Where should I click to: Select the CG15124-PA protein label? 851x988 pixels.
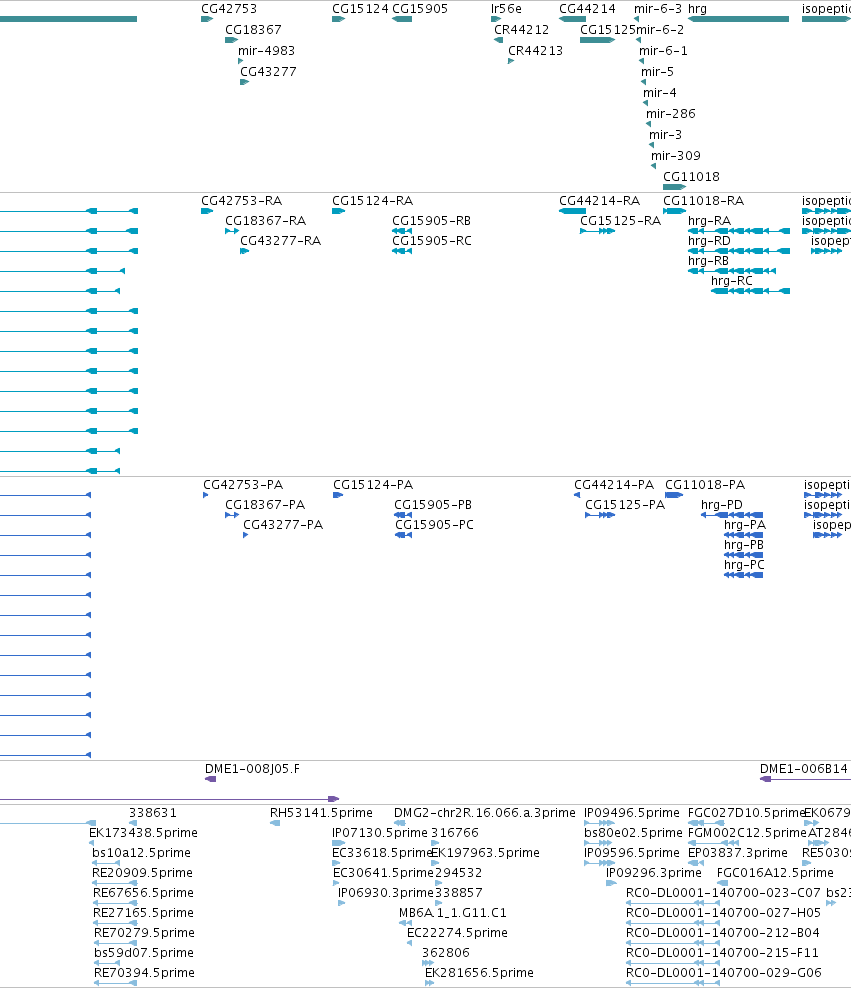pyautogui.click(x=373, y=485)
